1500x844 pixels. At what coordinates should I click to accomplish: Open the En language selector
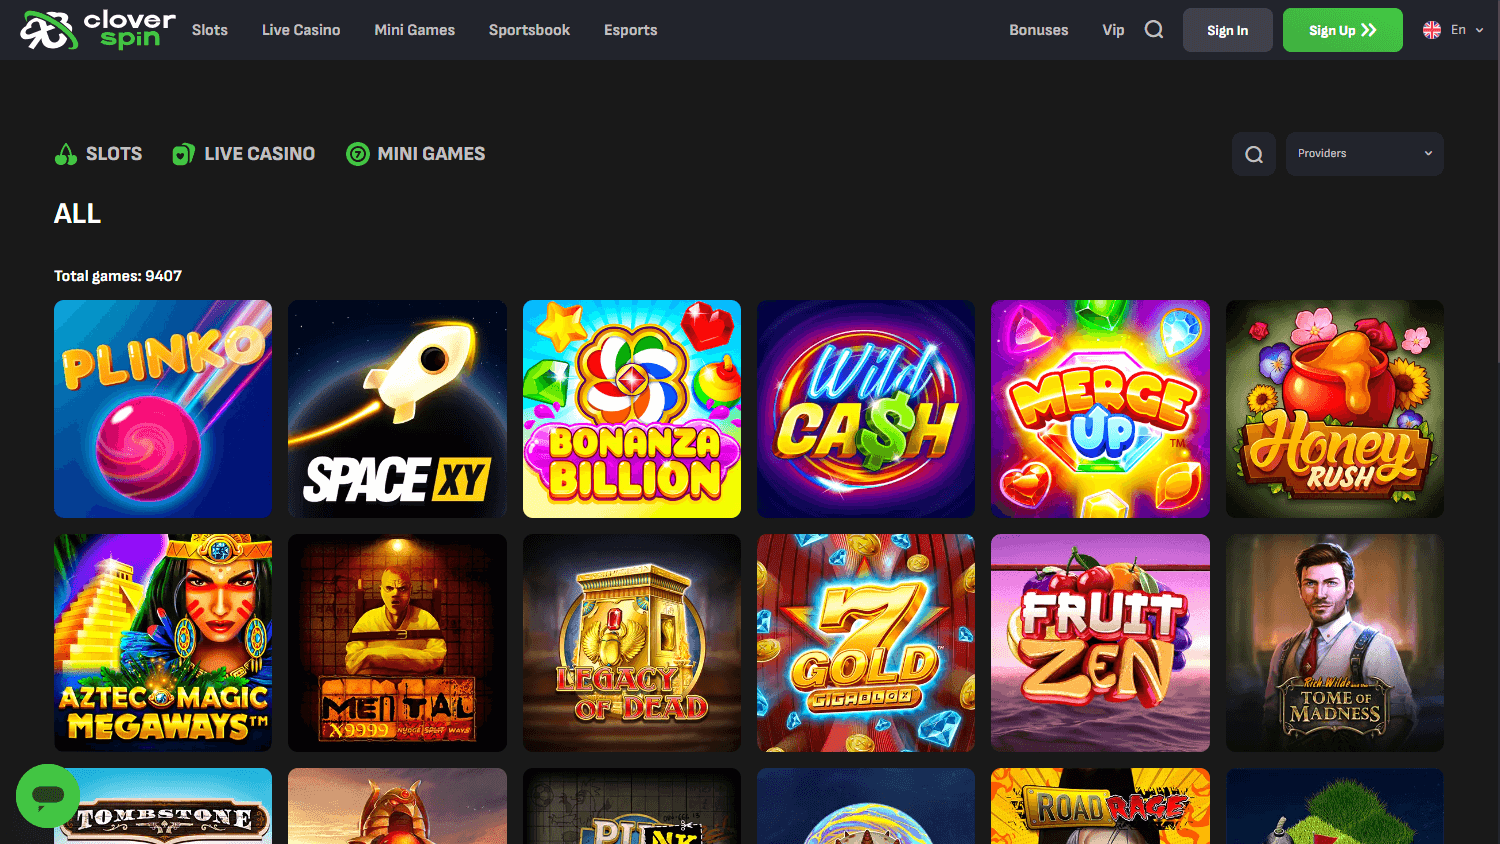coord(1454,30)
